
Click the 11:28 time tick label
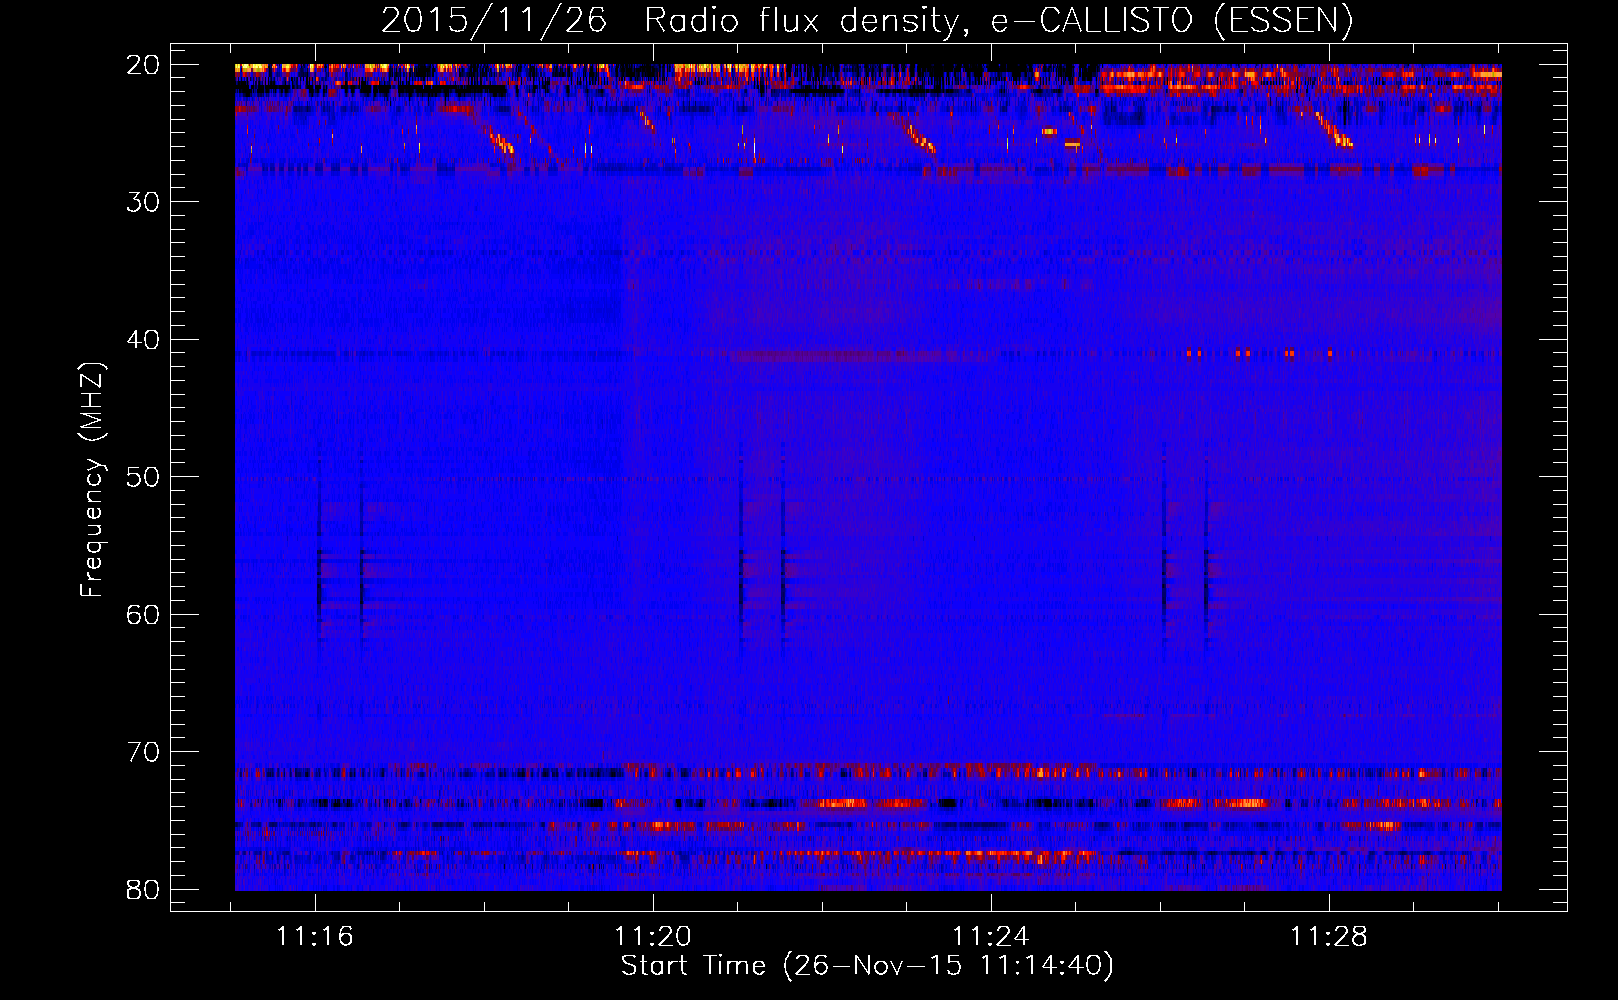pos(1329,937)
